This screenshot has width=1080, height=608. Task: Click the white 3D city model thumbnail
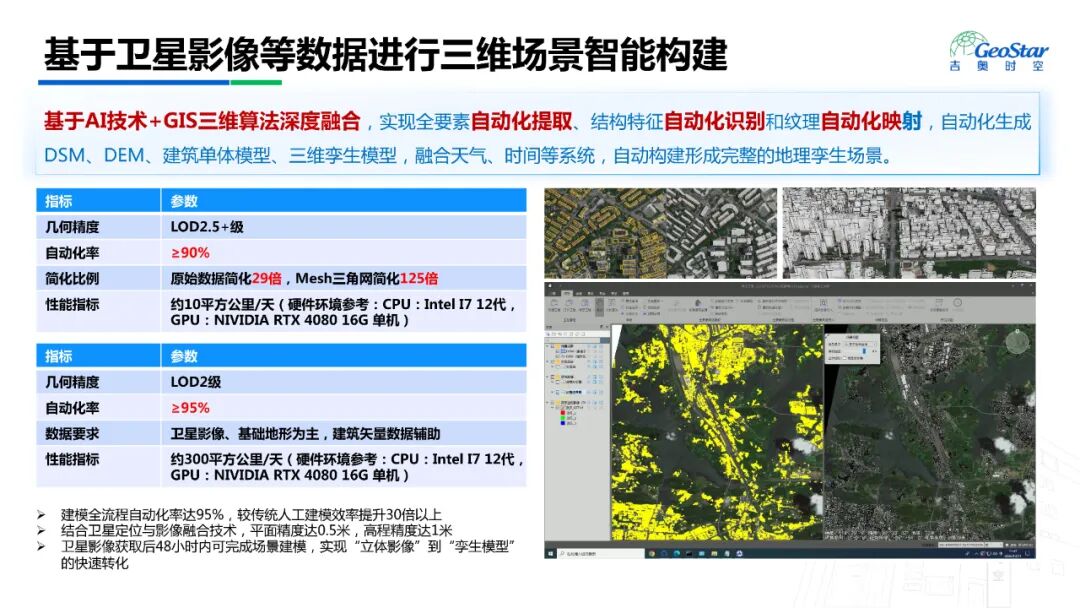click(909, 233)
